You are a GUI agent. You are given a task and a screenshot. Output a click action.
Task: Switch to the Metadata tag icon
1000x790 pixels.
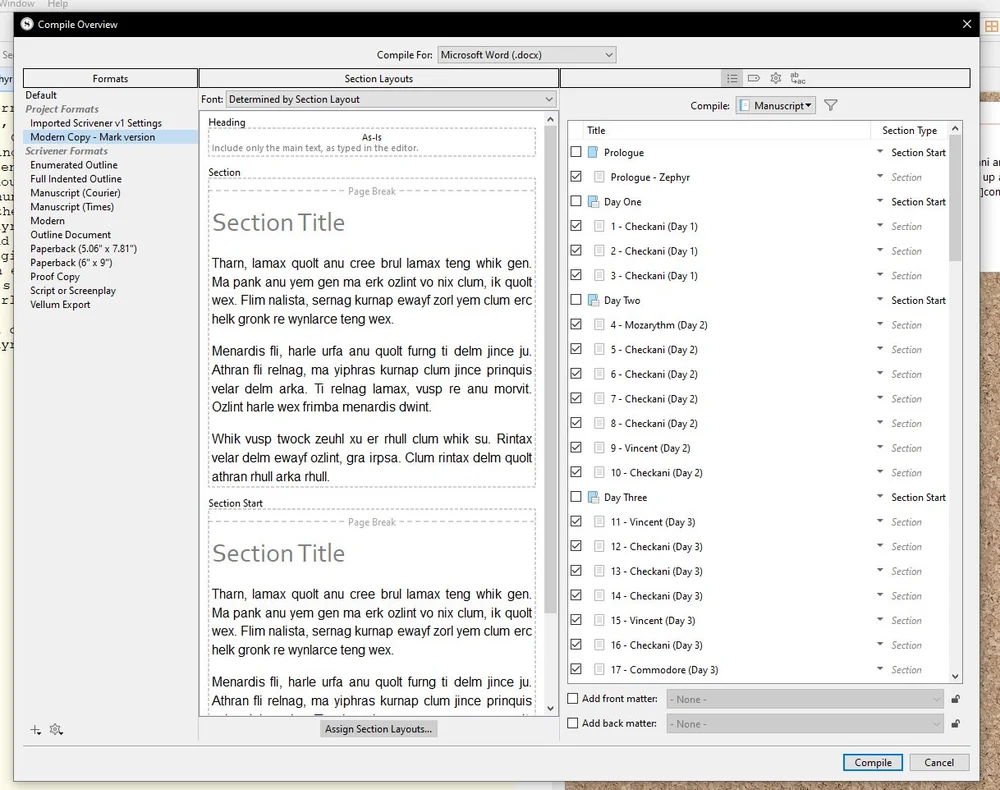(x=754, y=78)
